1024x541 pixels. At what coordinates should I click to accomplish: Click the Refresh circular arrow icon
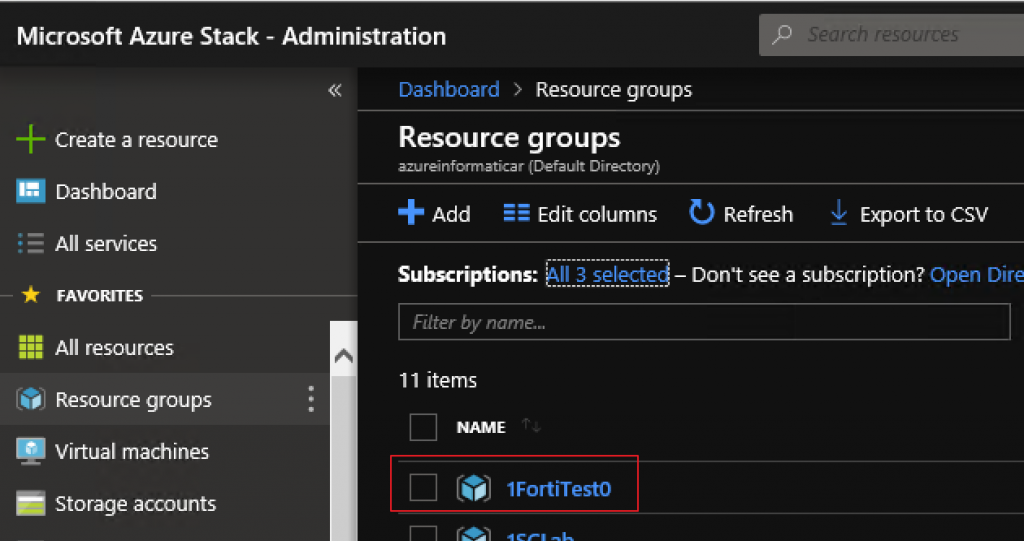702,214
